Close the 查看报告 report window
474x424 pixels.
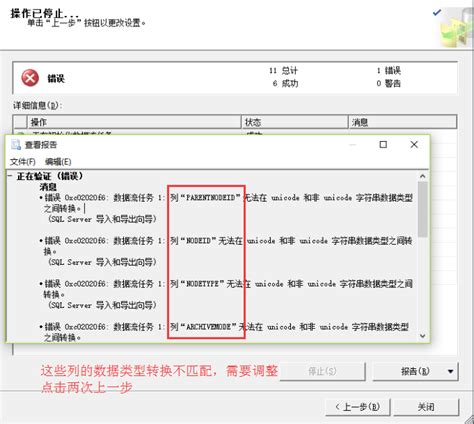[414, 144]
